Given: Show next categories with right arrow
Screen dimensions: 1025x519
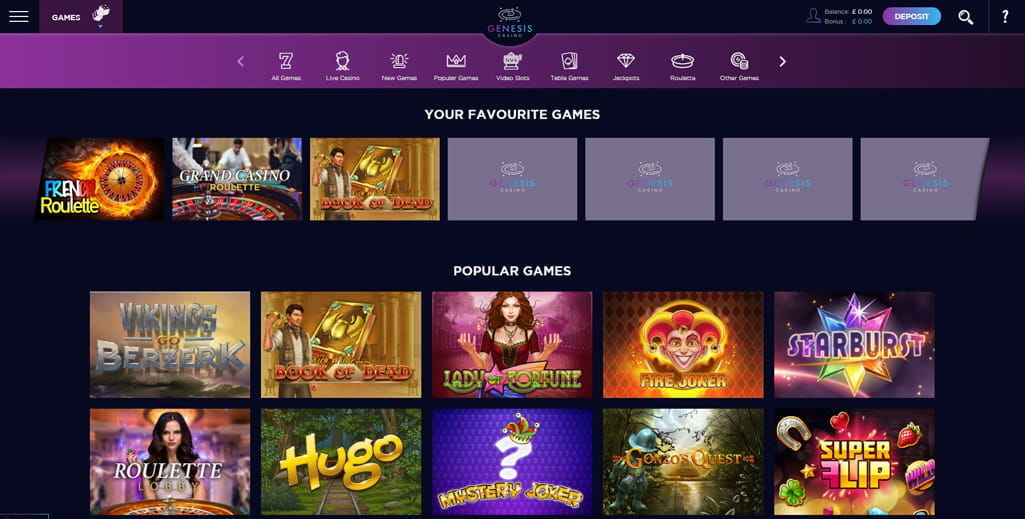Looking at the screenshot, I should 782,61.
